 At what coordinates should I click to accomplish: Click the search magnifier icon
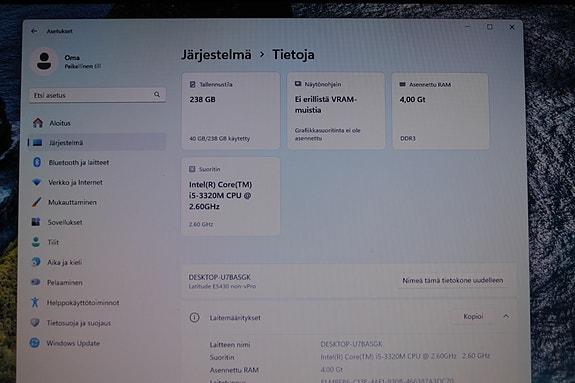(x=157, y=95)
